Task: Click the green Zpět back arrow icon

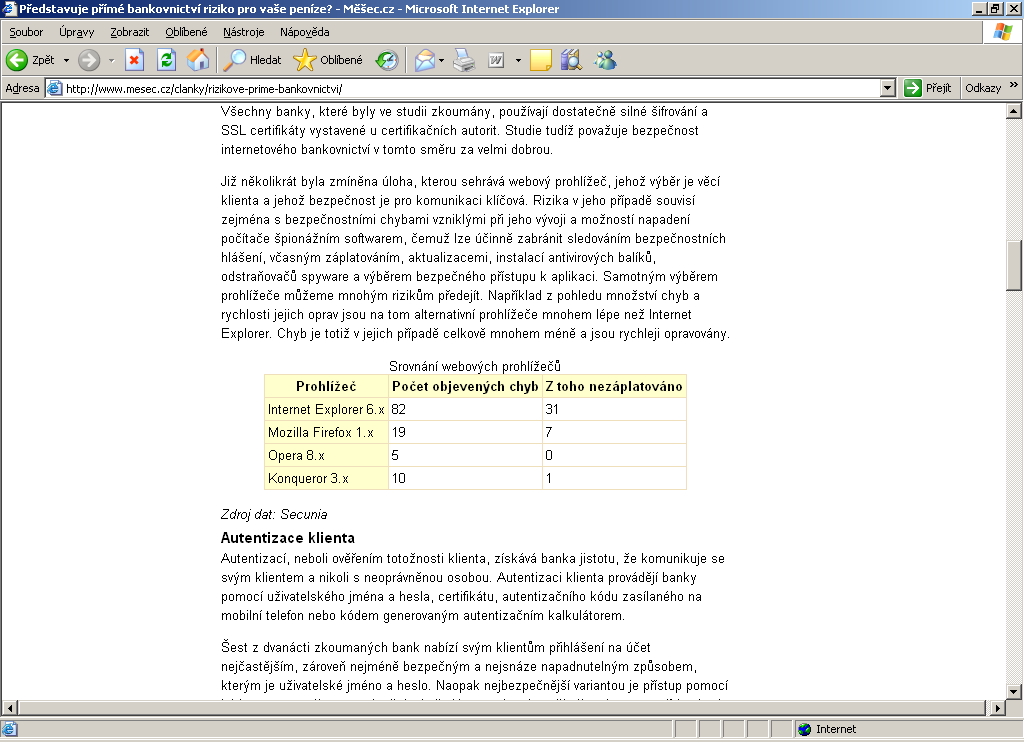Action: [16, 60]
